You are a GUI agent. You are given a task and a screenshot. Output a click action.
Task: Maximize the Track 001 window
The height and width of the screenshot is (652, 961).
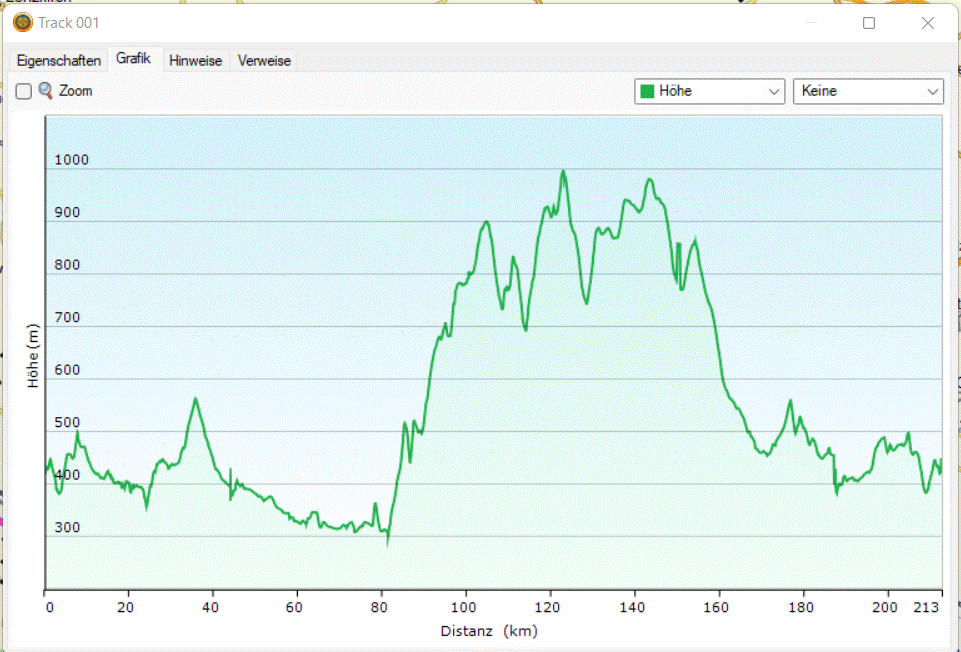pos(869,22)
